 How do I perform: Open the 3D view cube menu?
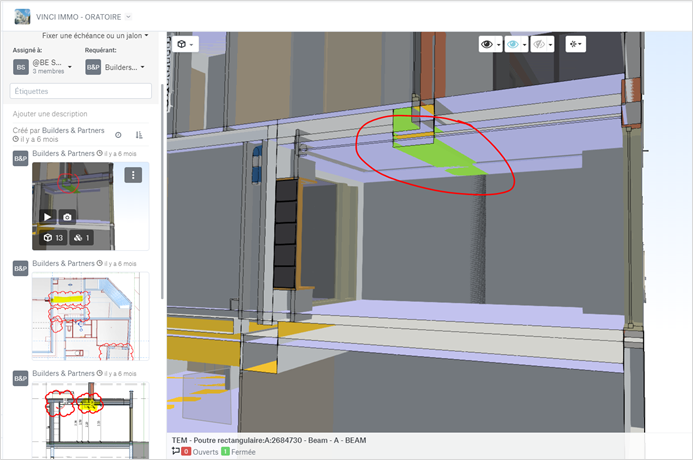point(185,44)
